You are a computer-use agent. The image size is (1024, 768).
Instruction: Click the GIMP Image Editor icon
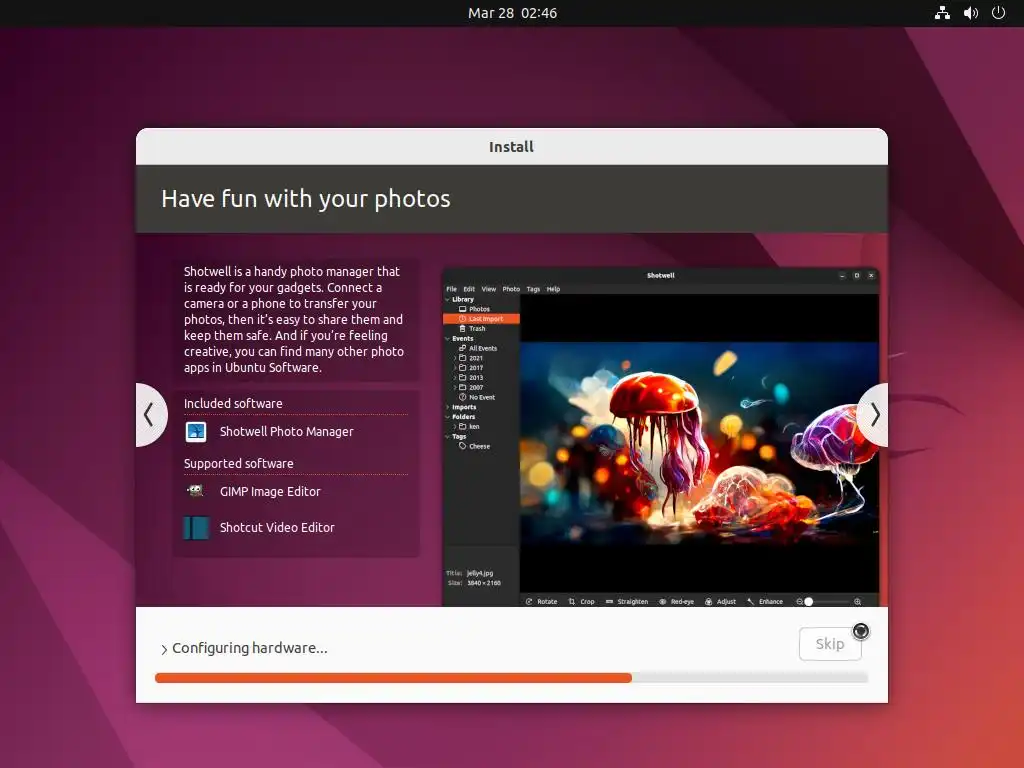click(x=196, y=491)
